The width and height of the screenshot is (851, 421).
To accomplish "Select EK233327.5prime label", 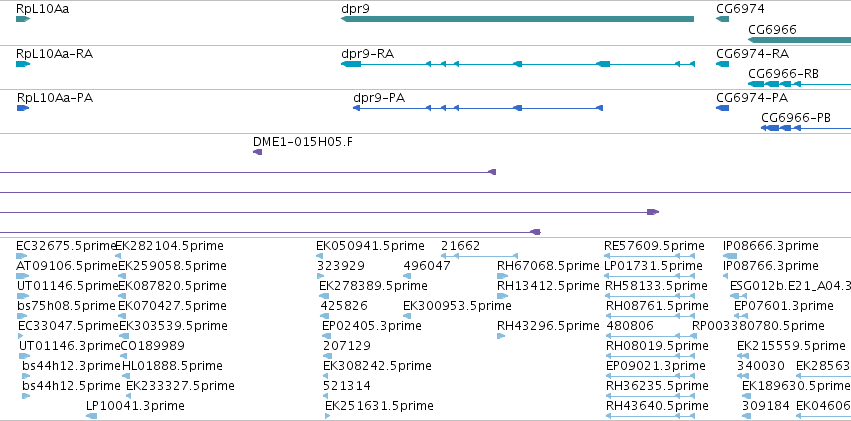I will tap(180, 386).
